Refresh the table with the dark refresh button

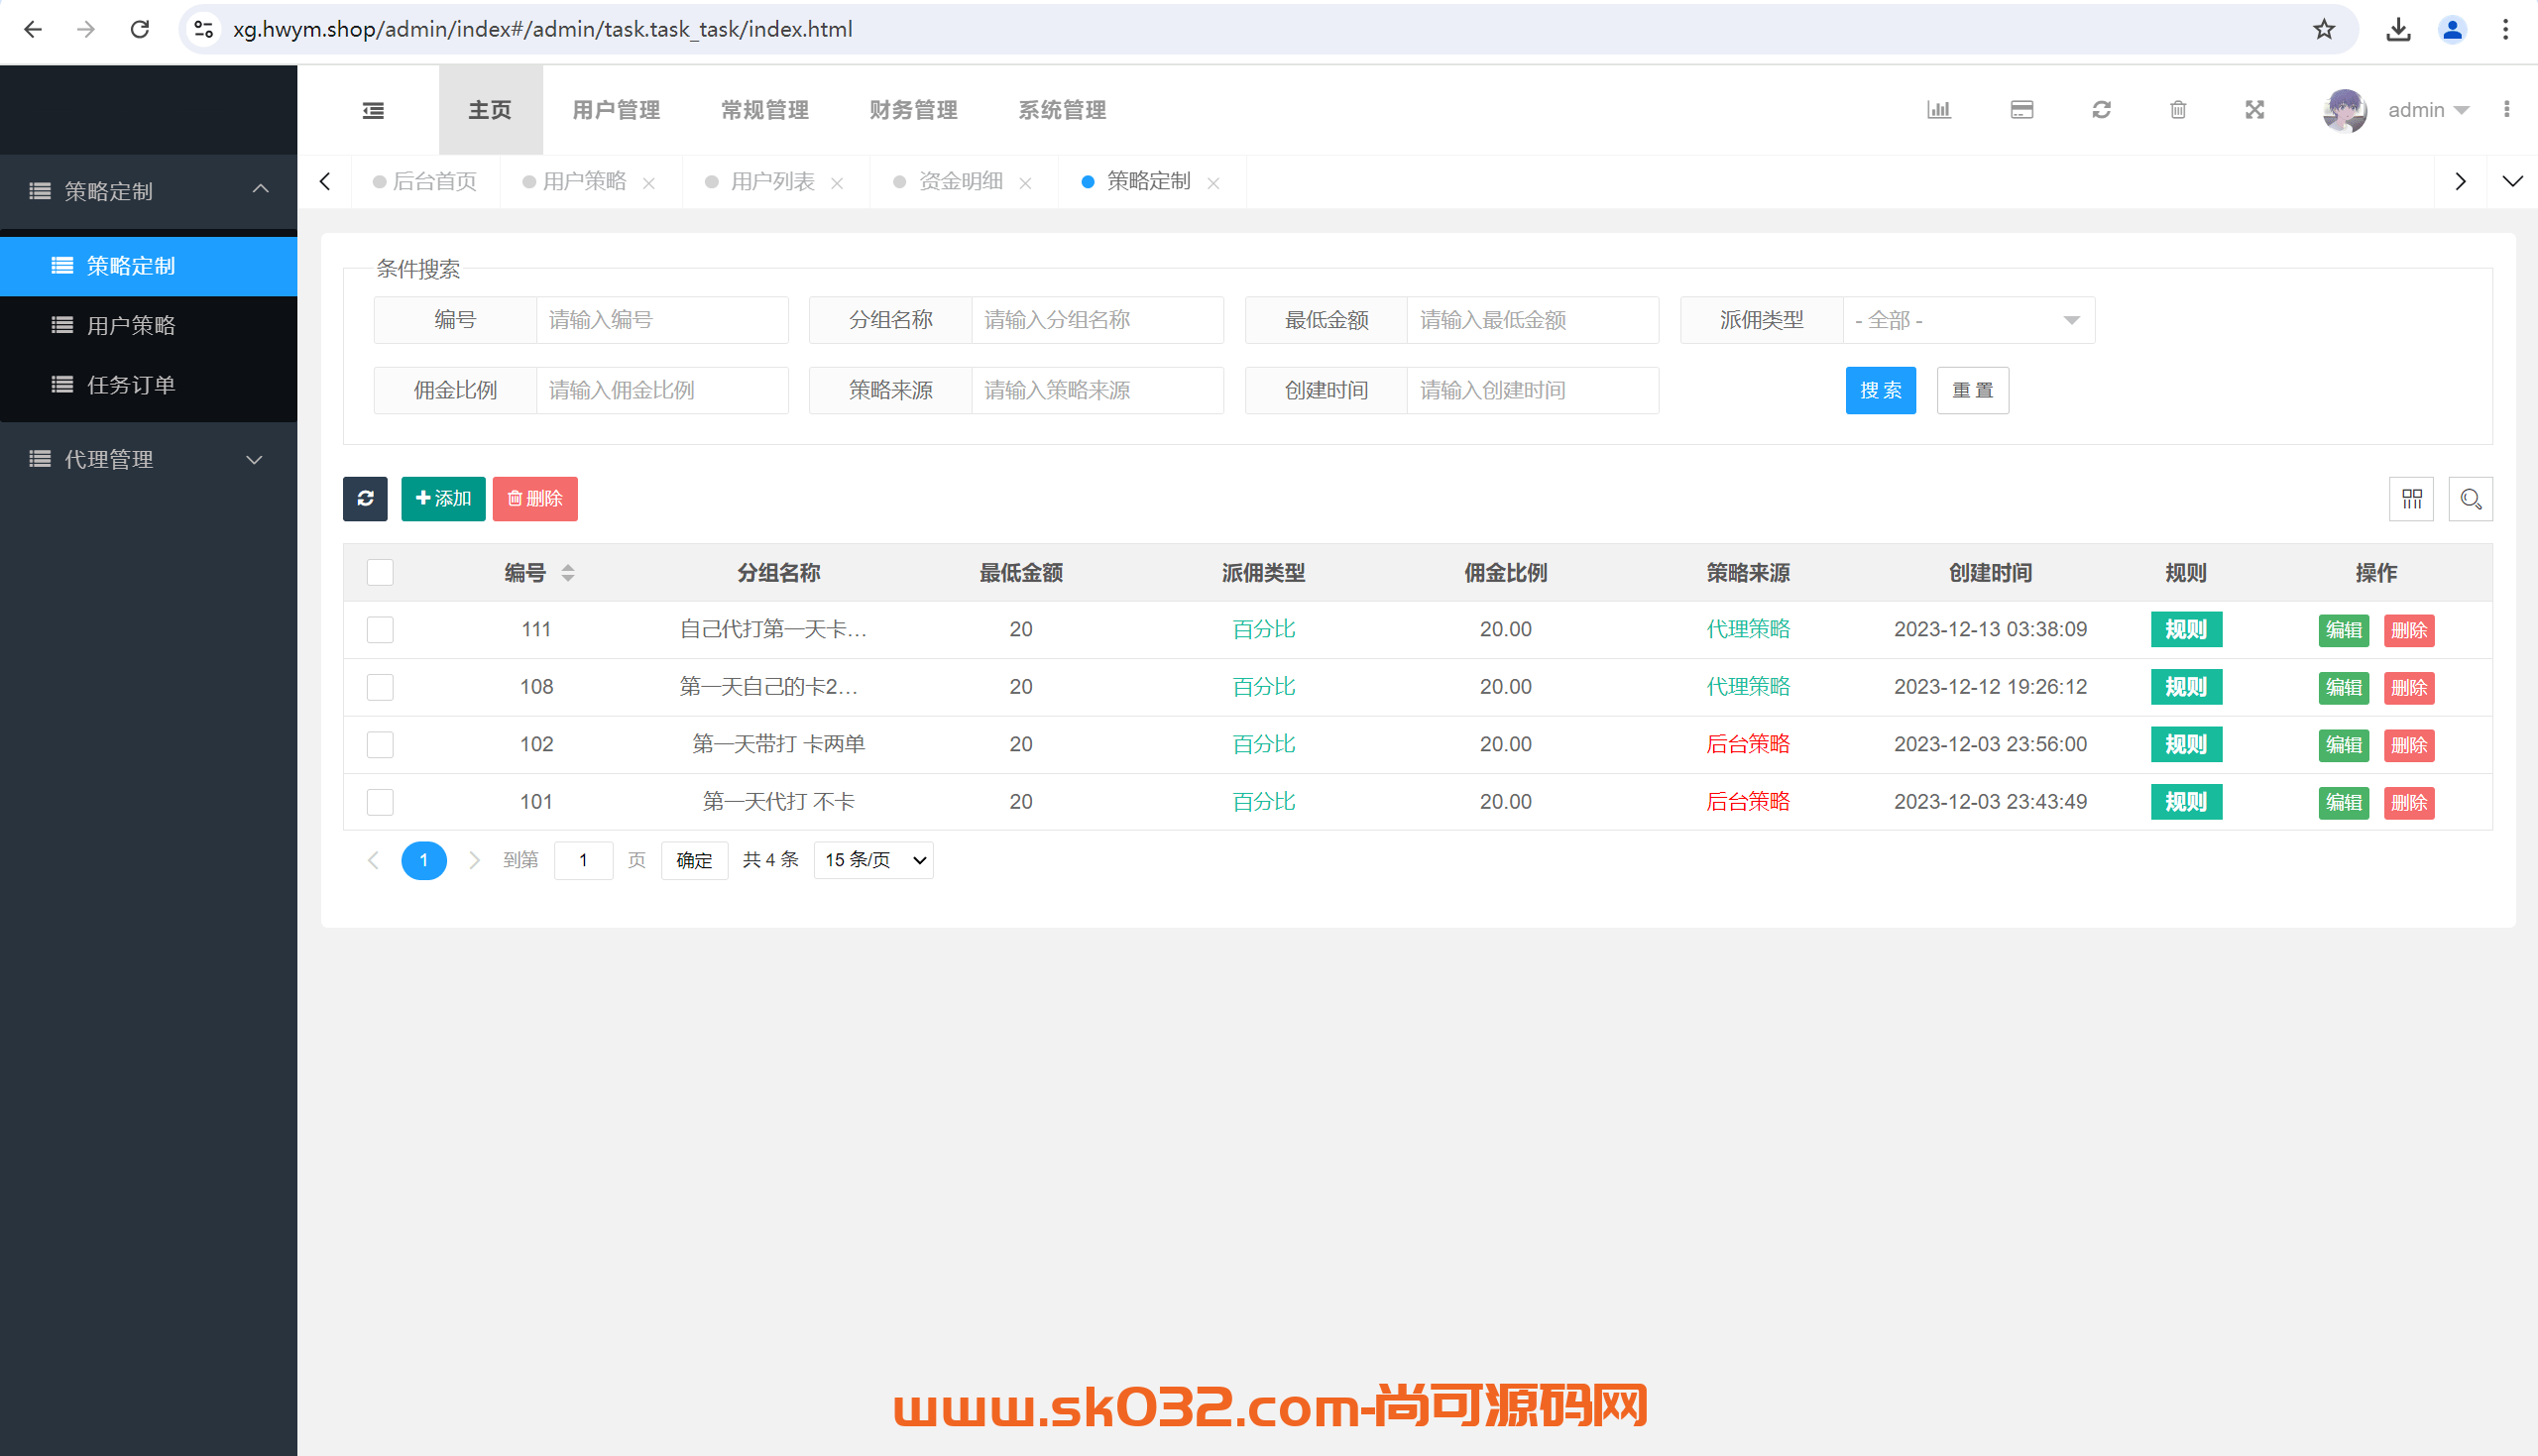point(365,498)
